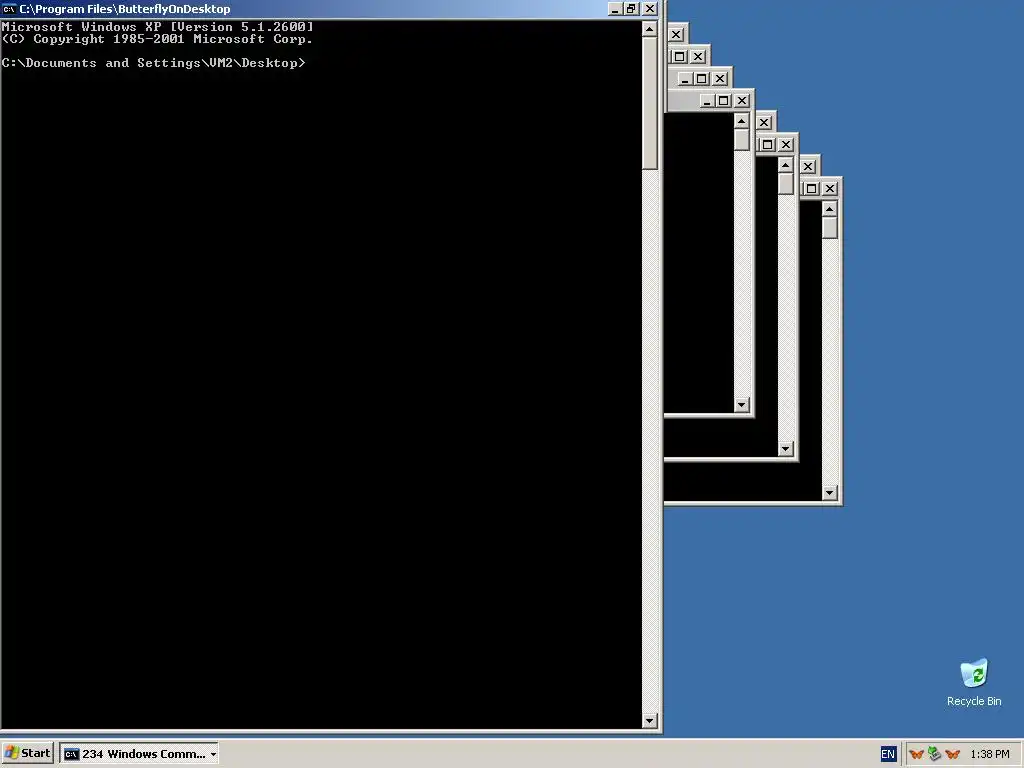Click scroll-down arrow of background console nearest front window
Viewport: 1024px width, 768px height.
[741, 405]
